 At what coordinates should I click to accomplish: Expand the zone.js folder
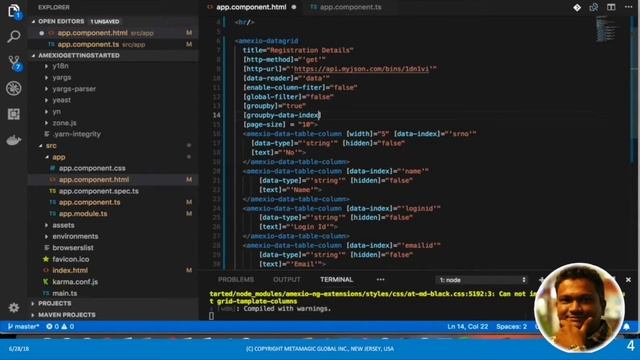64,123
